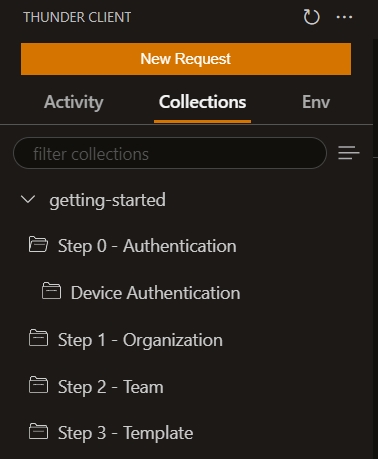
Task: Switch to the Env tab
Action: pos(316,102)
